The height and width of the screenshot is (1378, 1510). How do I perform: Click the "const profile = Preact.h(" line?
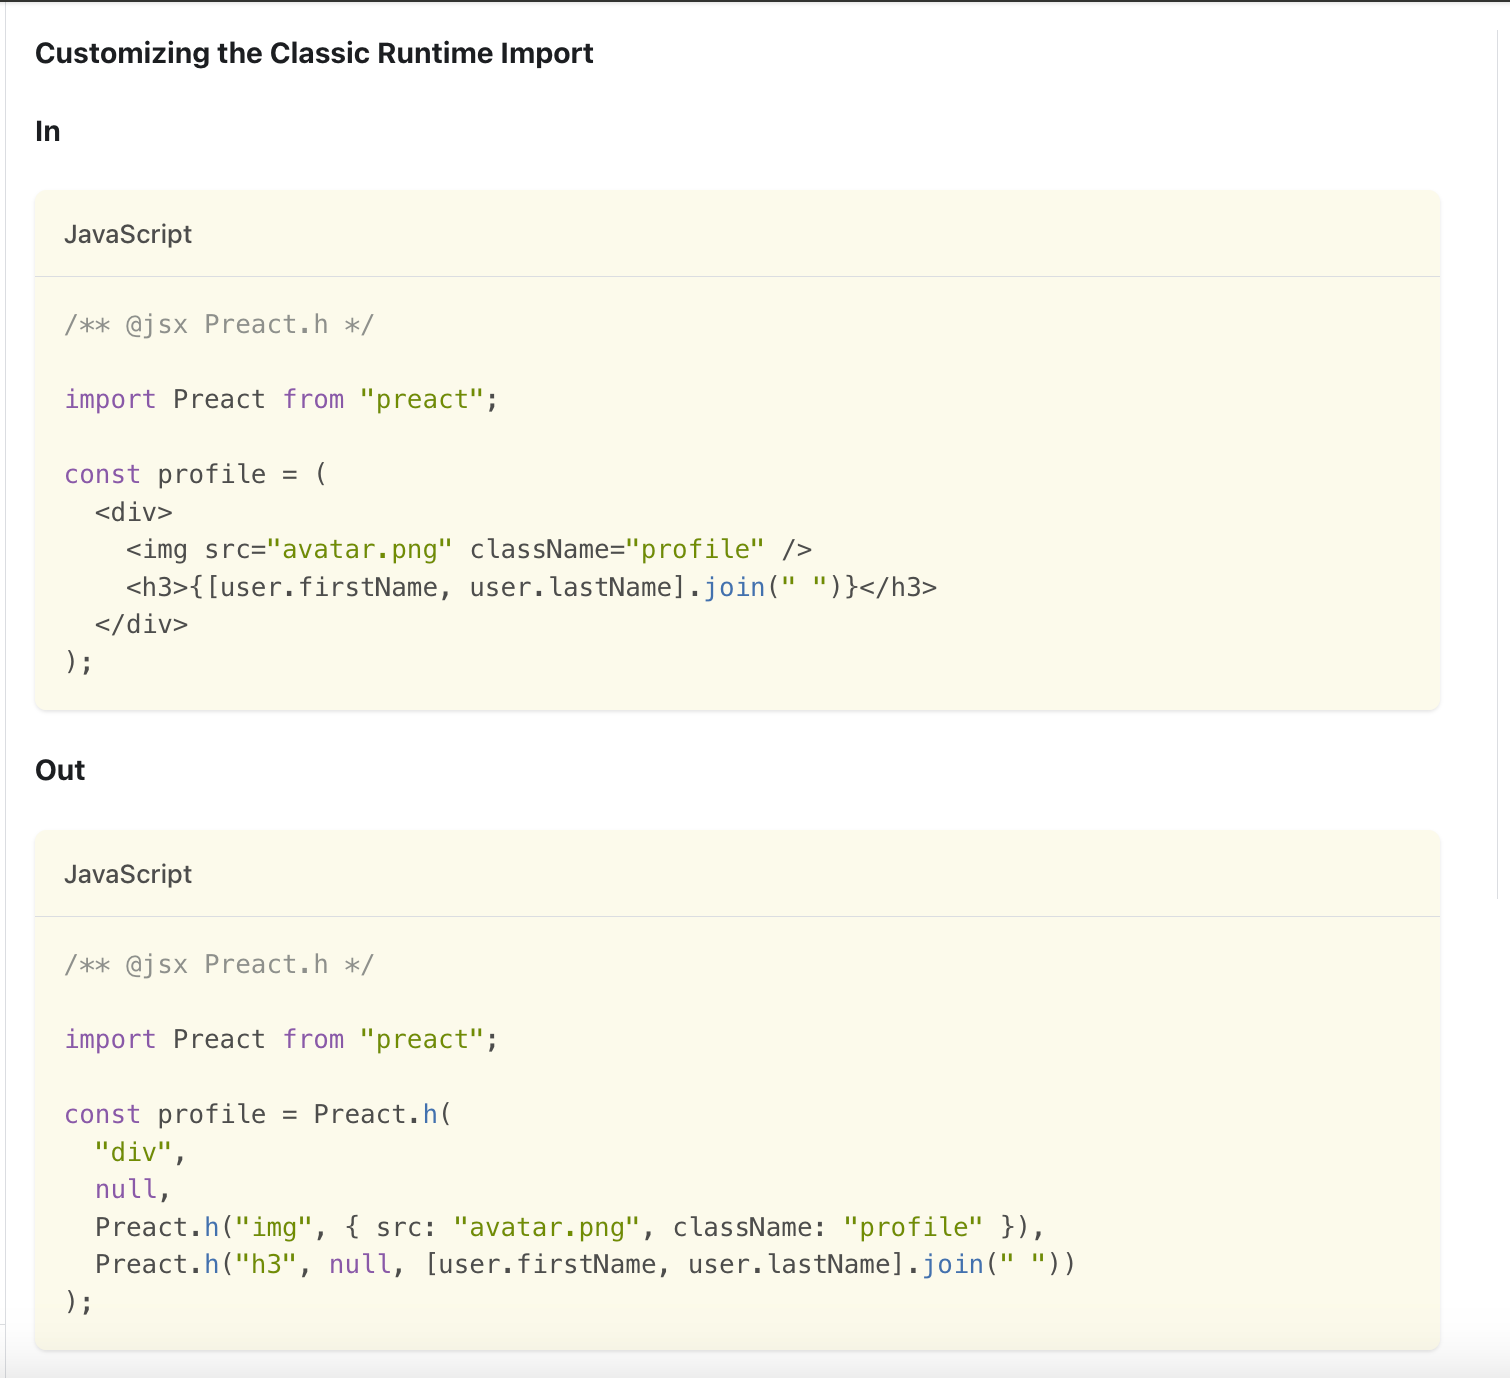pyautogui.click(x=258, y=1114)
